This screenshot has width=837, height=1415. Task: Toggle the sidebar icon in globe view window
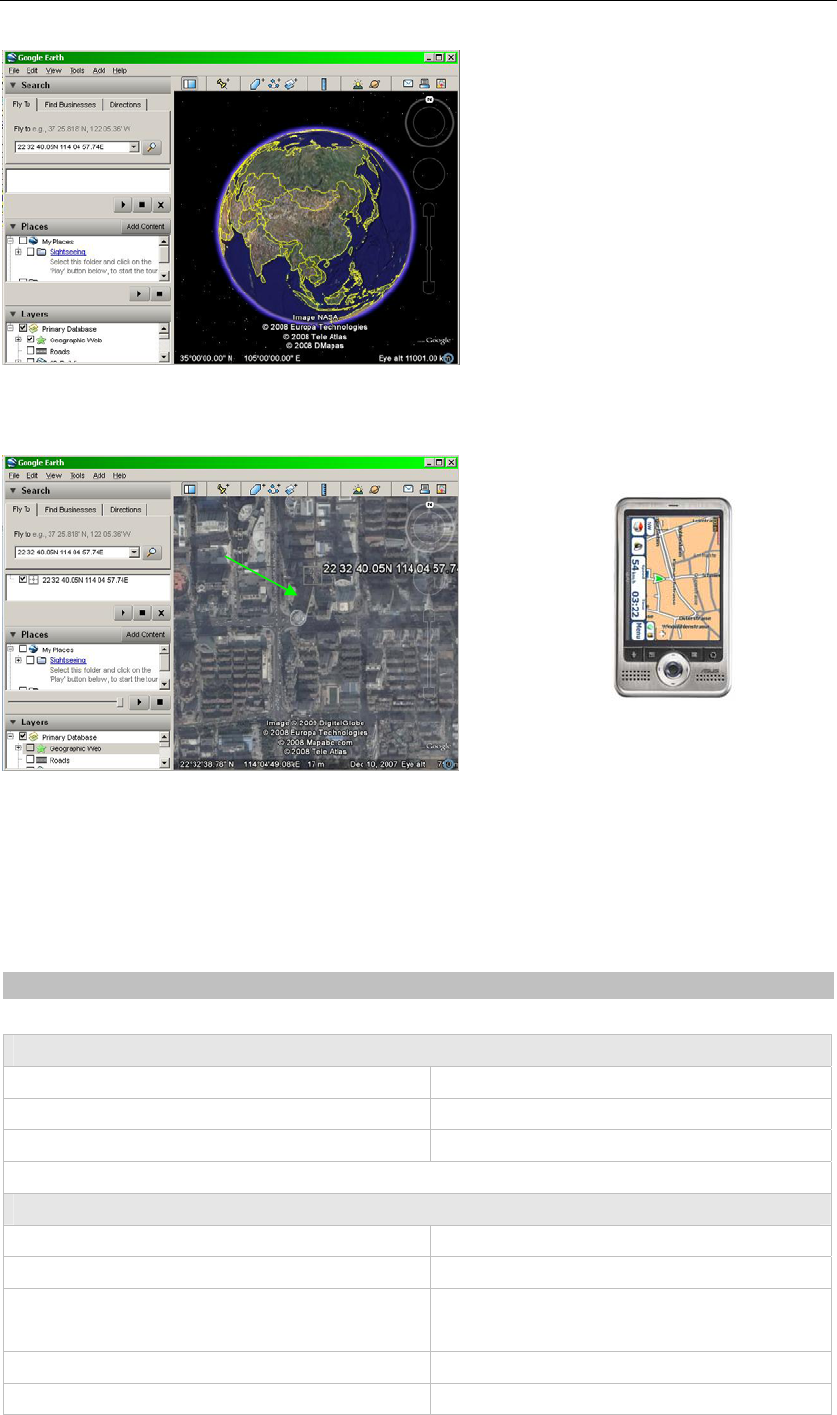189,85
